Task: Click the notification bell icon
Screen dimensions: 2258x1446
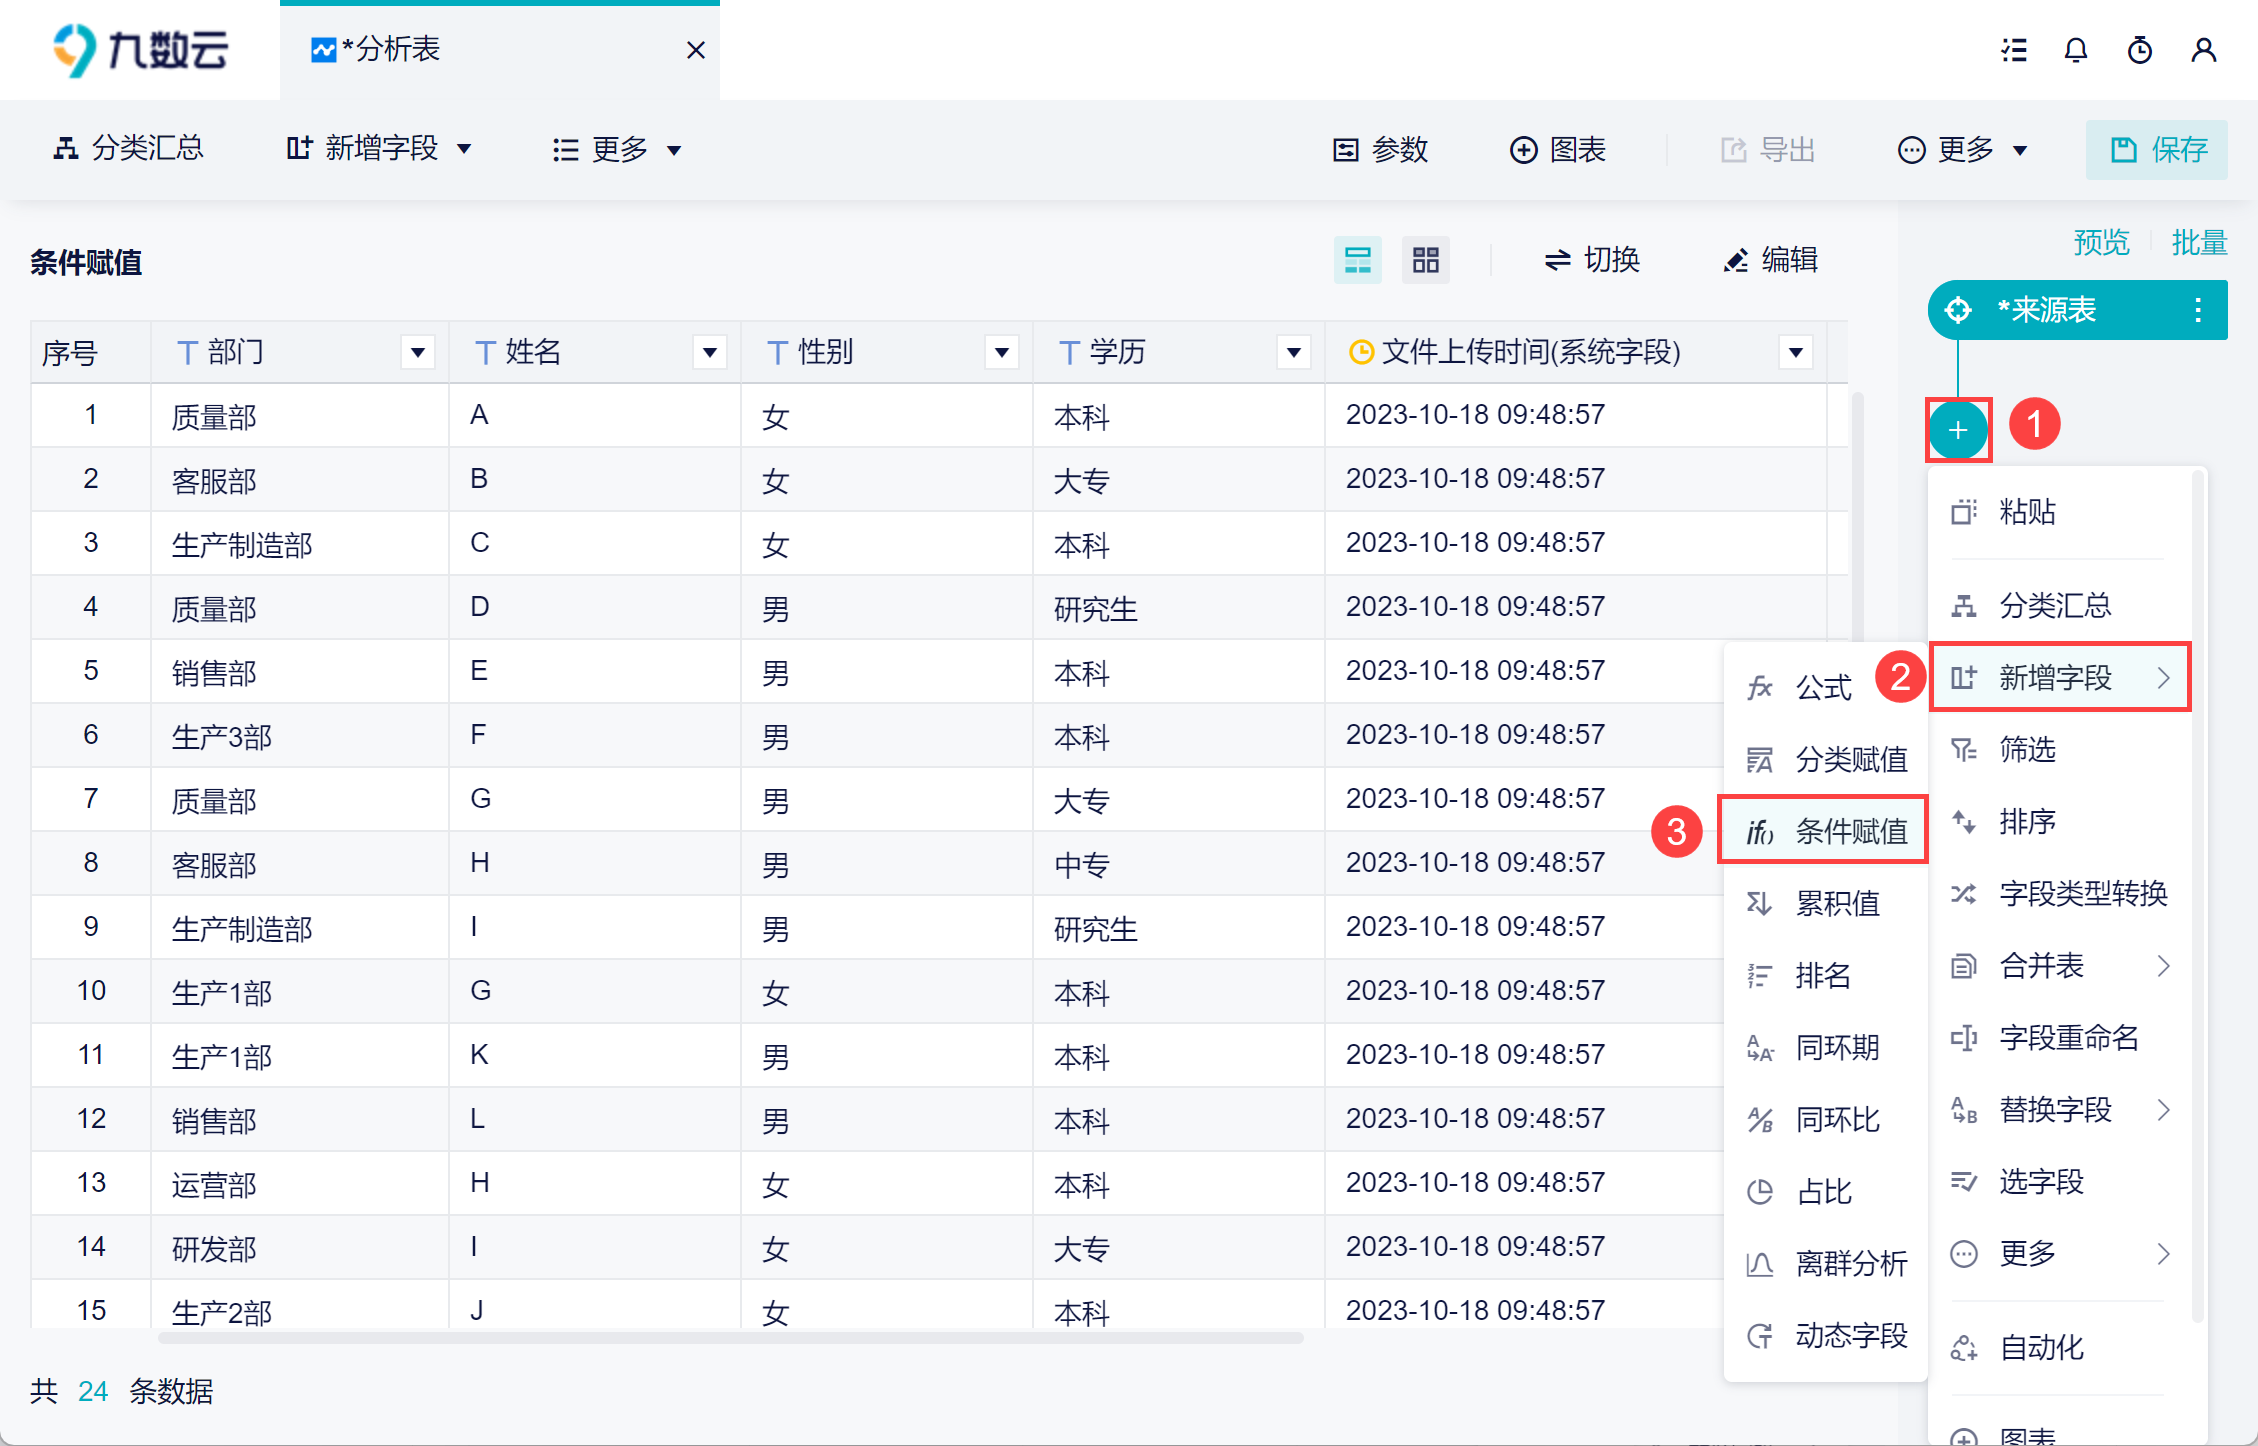Action: coord(2076,50)
